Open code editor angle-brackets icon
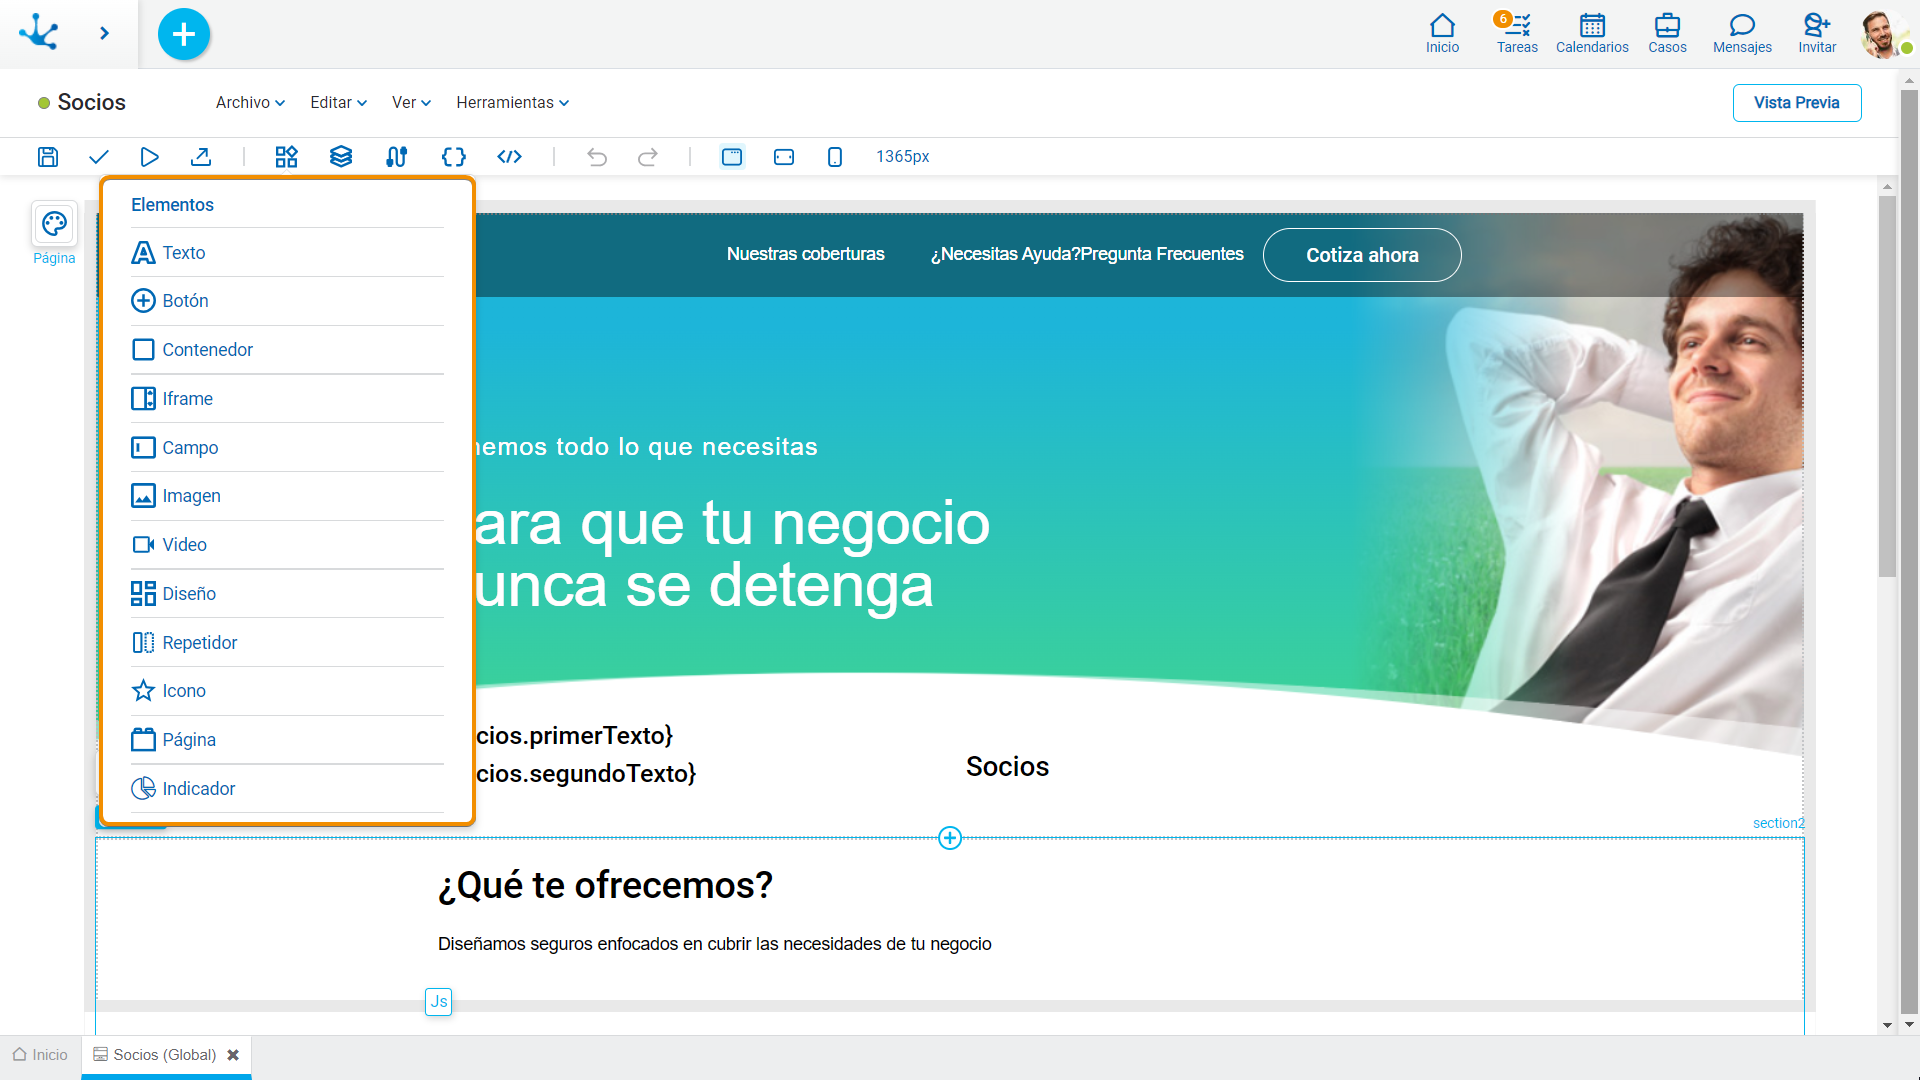The height and width of the screenshot is (1080, 1920). tap(510, 156)
